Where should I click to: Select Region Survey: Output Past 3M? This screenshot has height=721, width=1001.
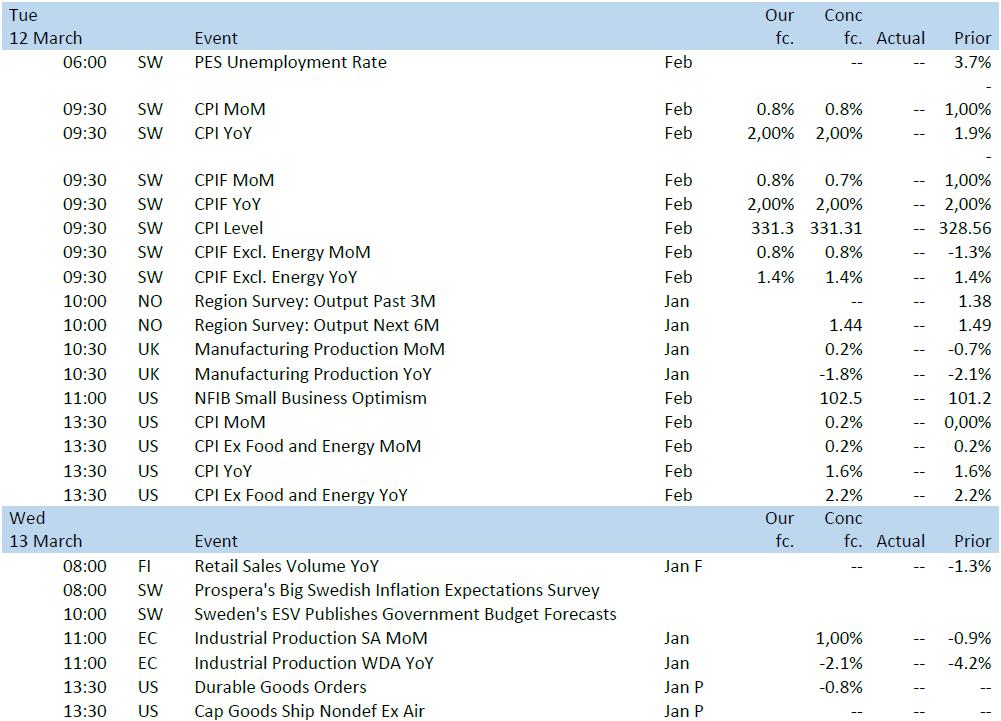(315, 301)
